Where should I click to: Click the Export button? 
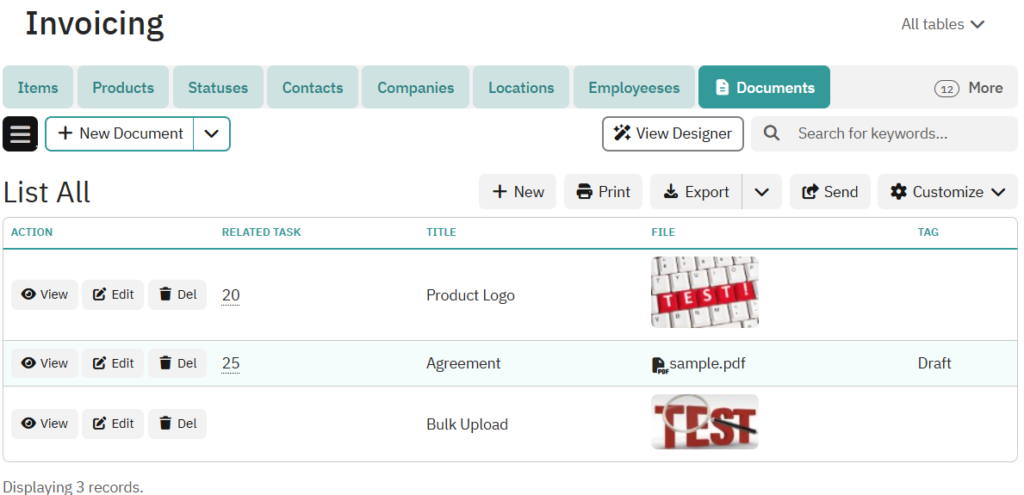[696, 192]
